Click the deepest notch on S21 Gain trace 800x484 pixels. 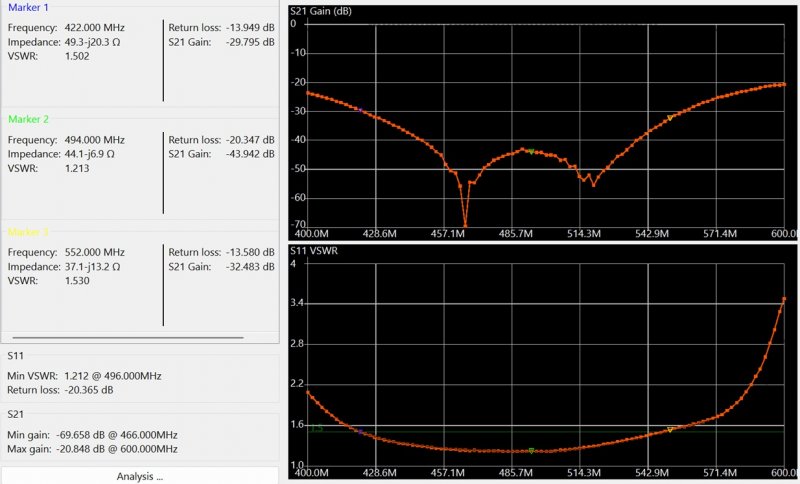465,225
